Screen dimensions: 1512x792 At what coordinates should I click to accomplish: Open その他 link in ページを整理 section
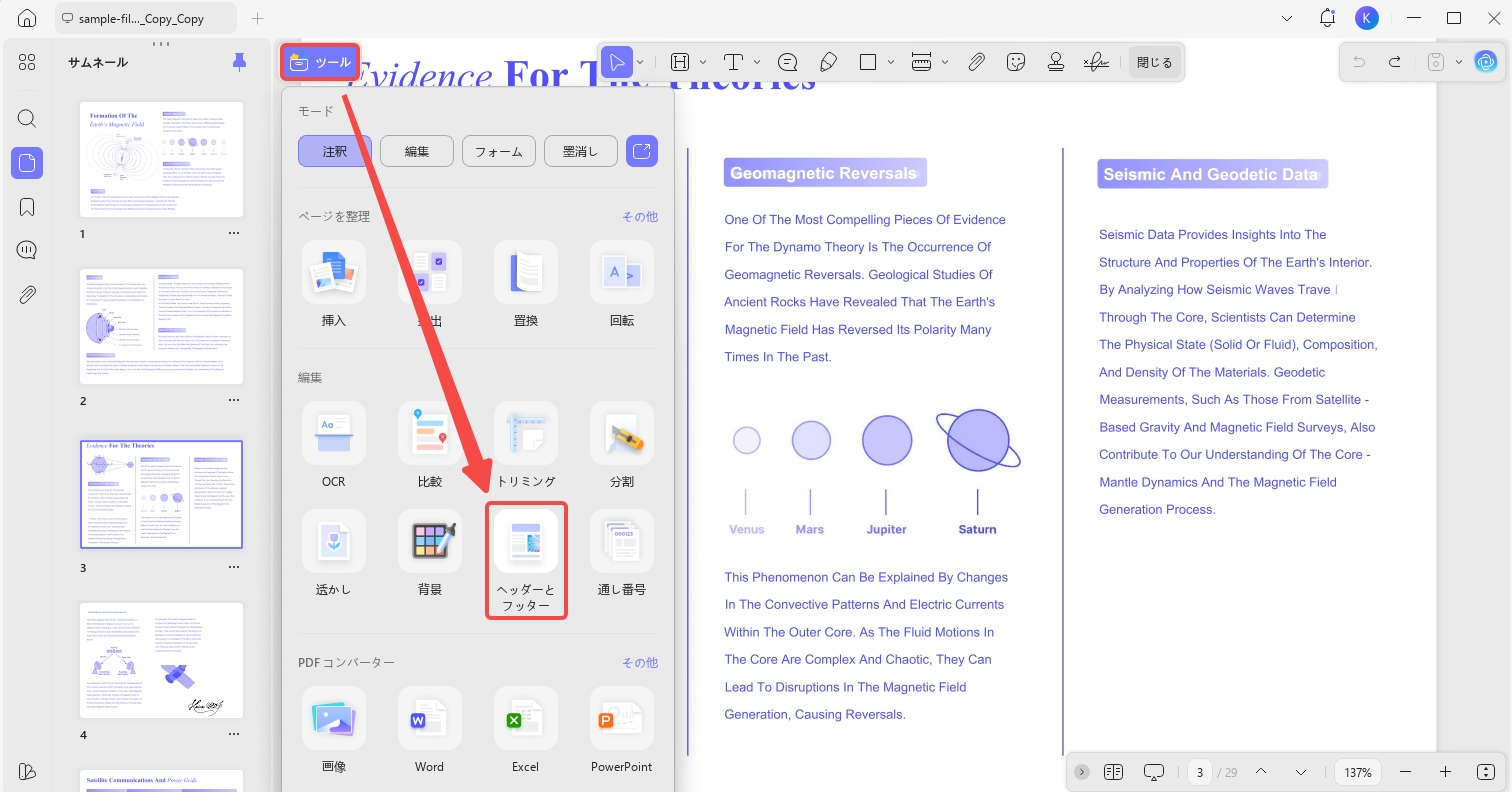pyautogui.click(x=640, y=216)
